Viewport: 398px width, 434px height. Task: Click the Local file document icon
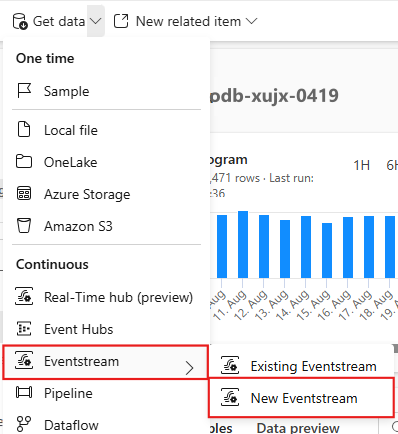pyautogui.click(x=24, y=130)
